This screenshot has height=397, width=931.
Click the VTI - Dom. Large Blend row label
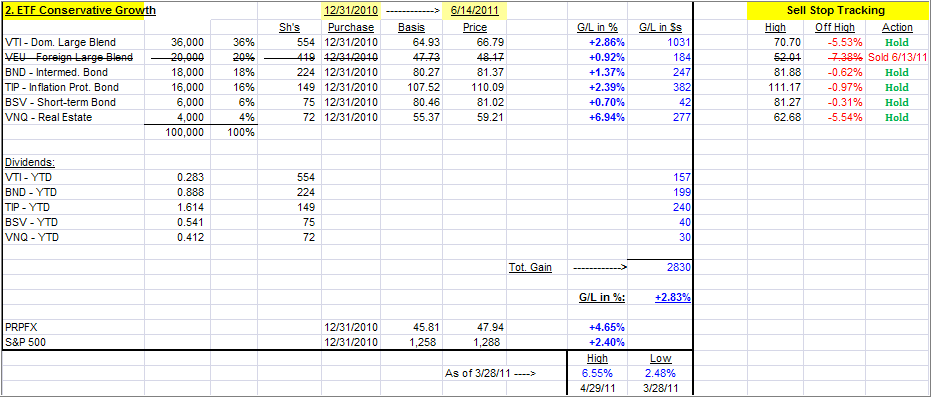click(60, 43)
